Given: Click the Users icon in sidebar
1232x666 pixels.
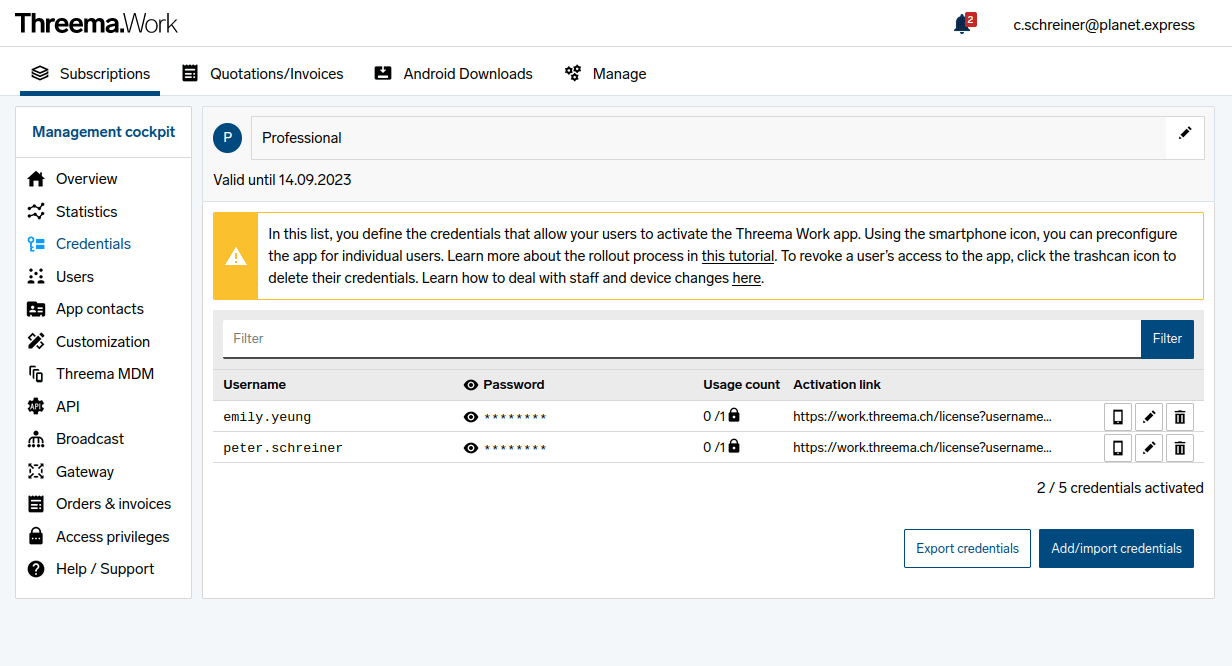Looking at the screenshot, I should click(36, 277).
